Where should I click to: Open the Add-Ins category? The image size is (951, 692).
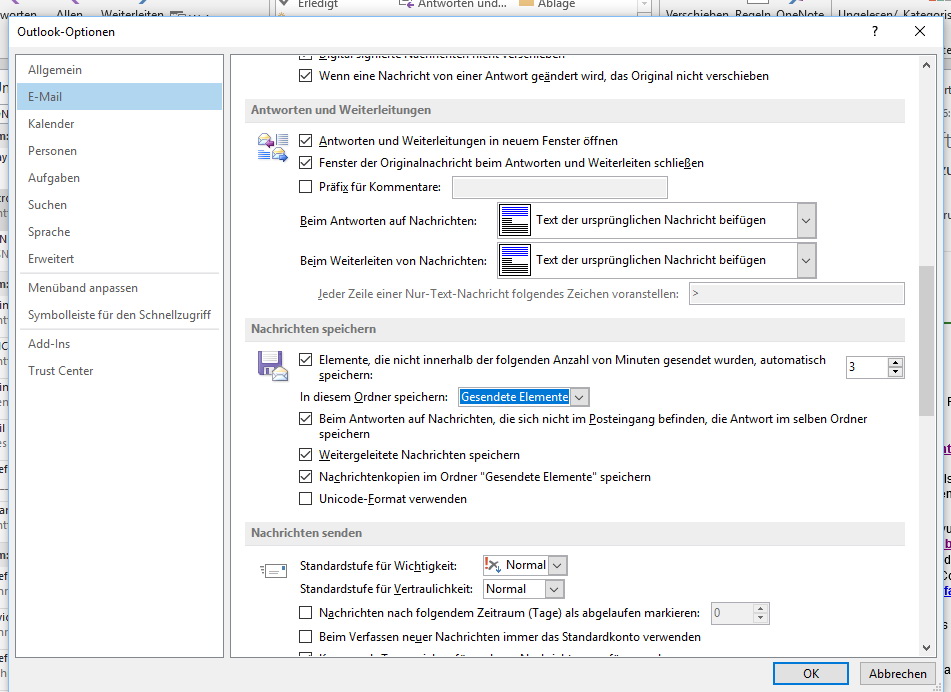click(x=119, y=344)
